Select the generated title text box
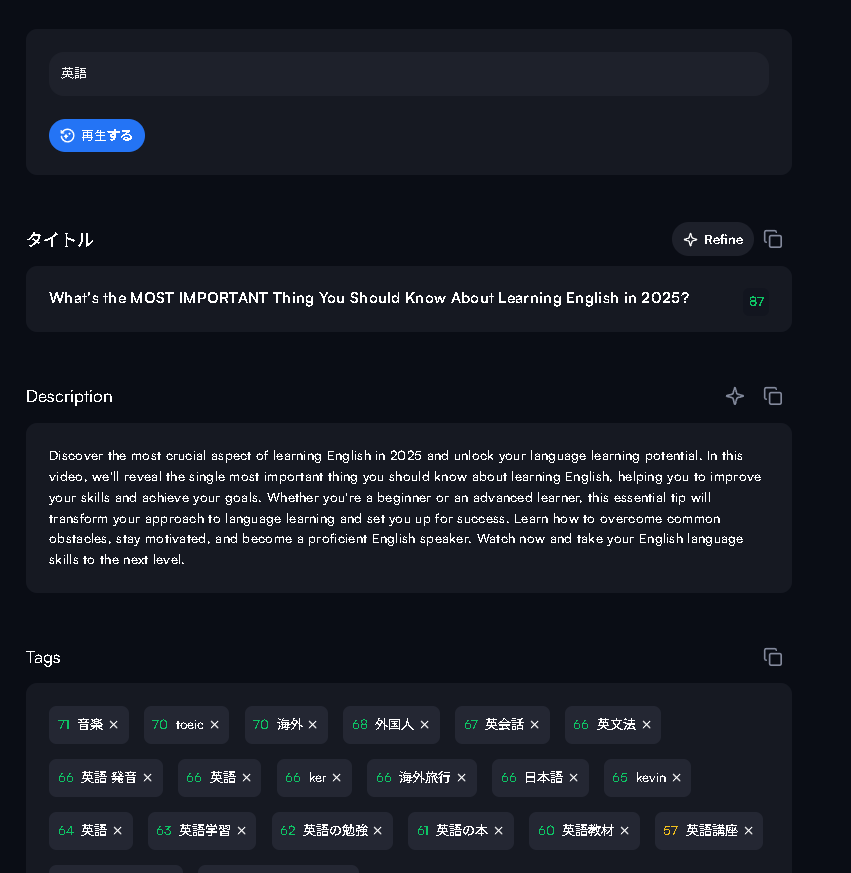 (x=390, y=299)
